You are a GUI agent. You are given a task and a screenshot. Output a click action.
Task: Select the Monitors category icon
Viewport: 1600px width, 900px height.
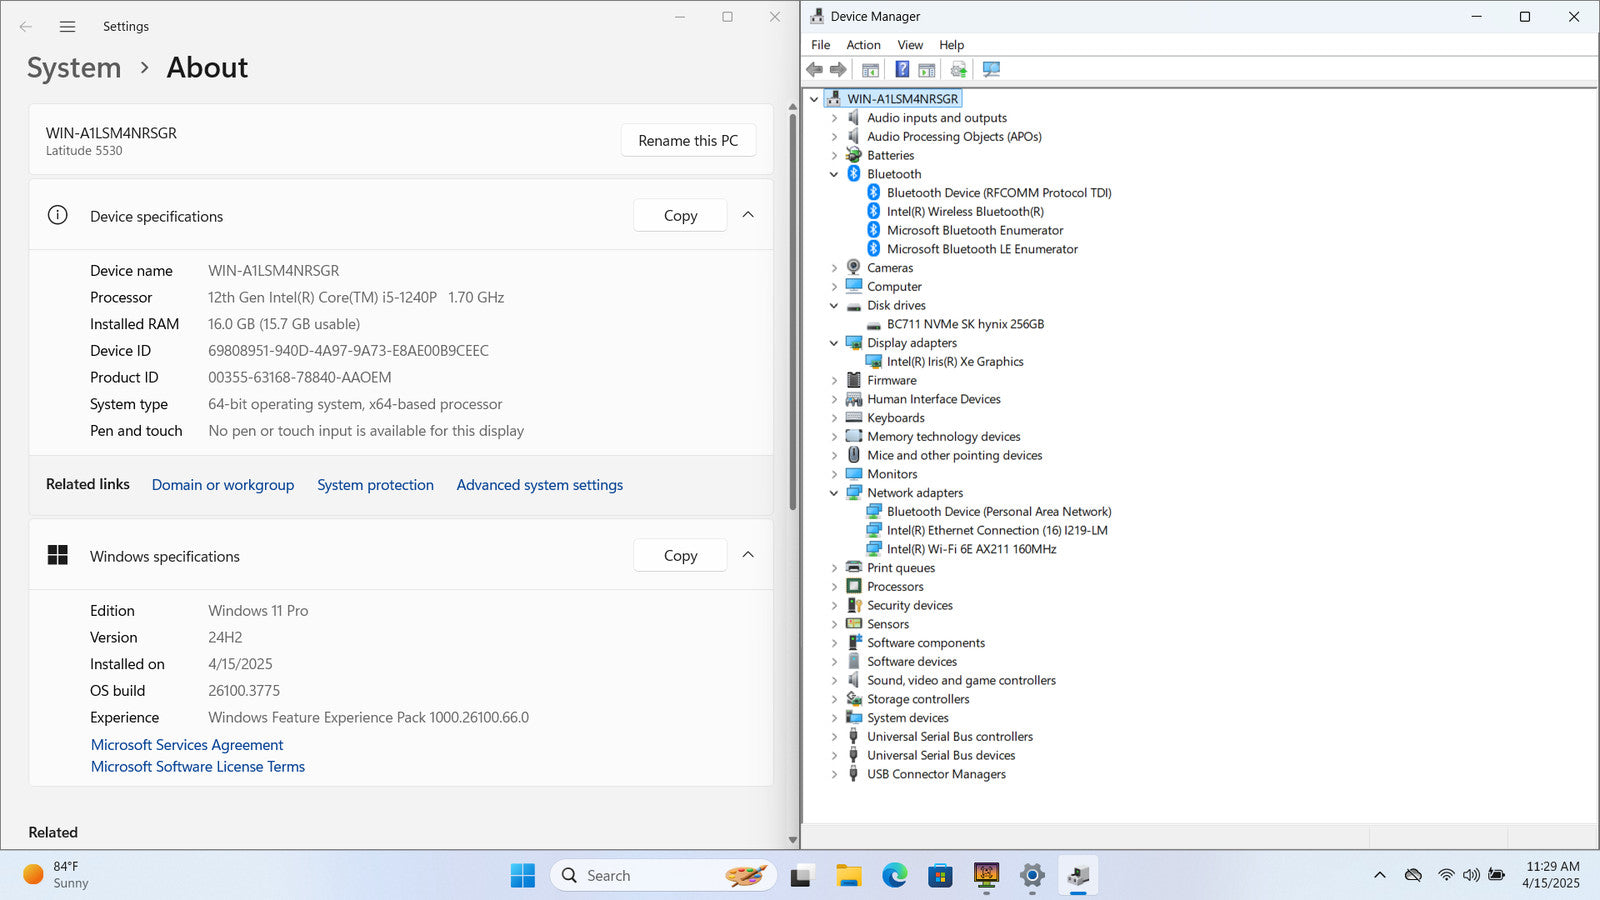(x=854, y=474)
